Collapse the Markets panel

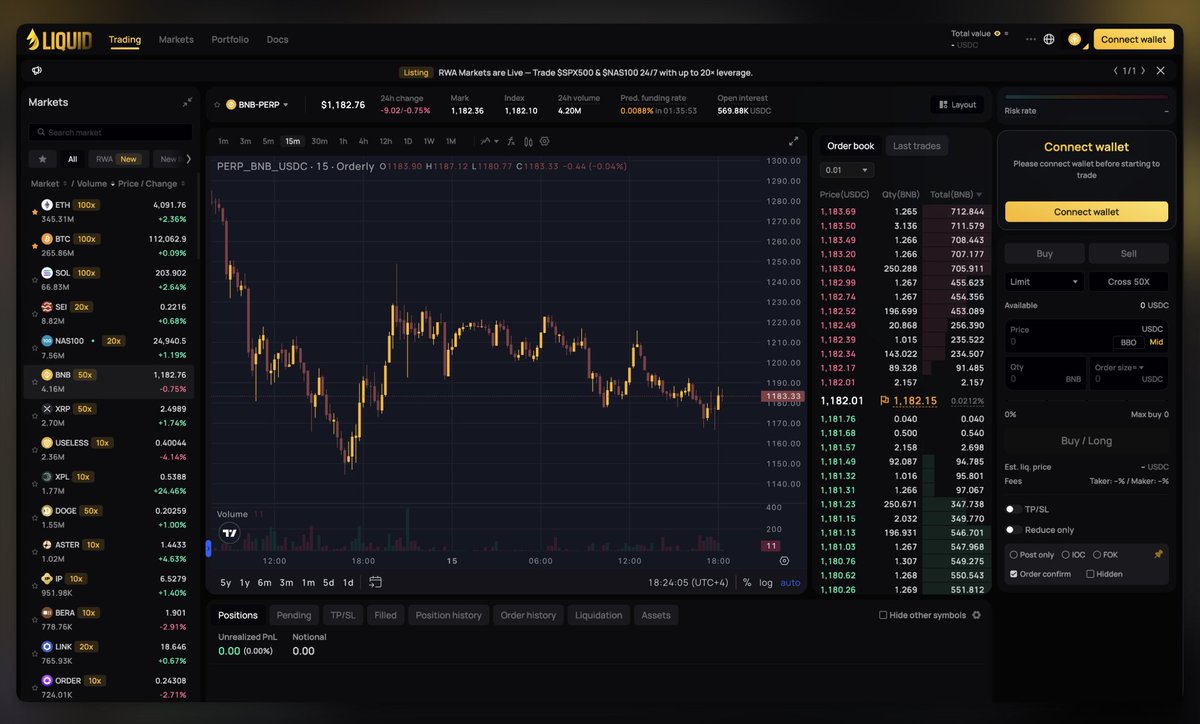[x=187, y=102]
